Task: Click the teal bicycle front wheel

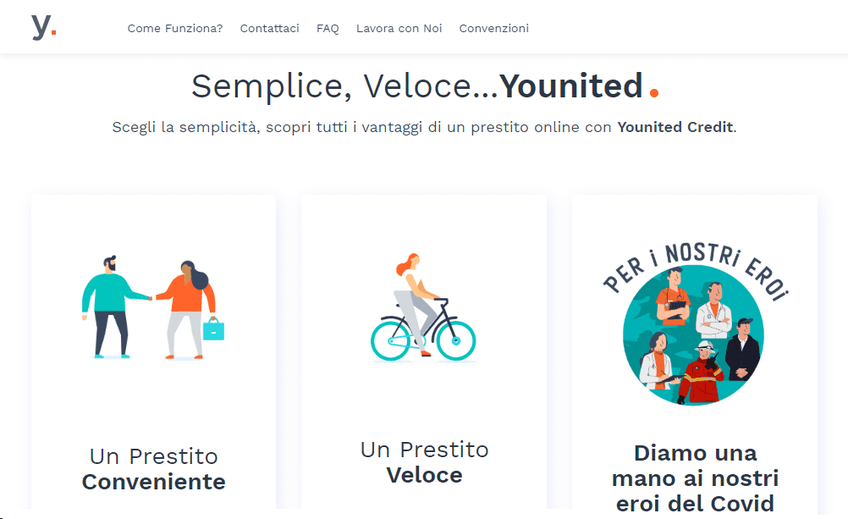Action: tap(454, 339)
